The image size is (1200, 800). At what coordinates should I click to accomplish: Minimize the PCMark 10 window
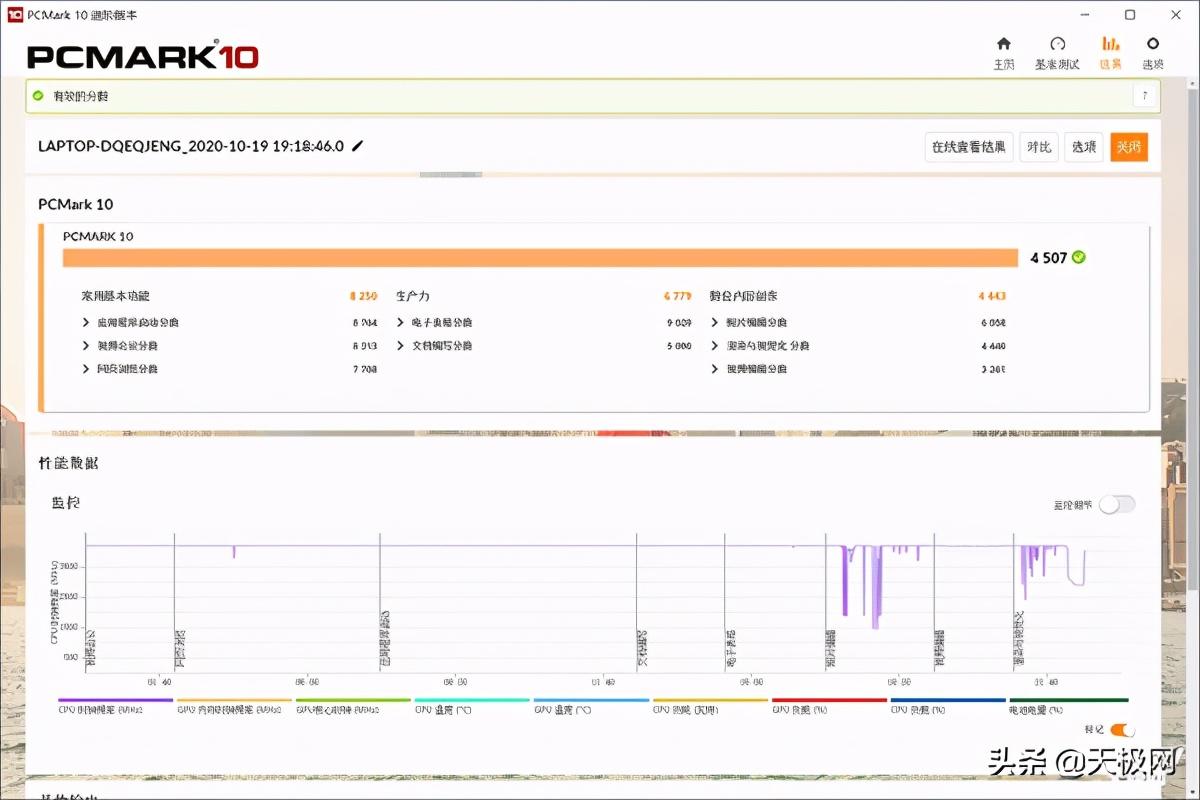tap(1086, 15)
